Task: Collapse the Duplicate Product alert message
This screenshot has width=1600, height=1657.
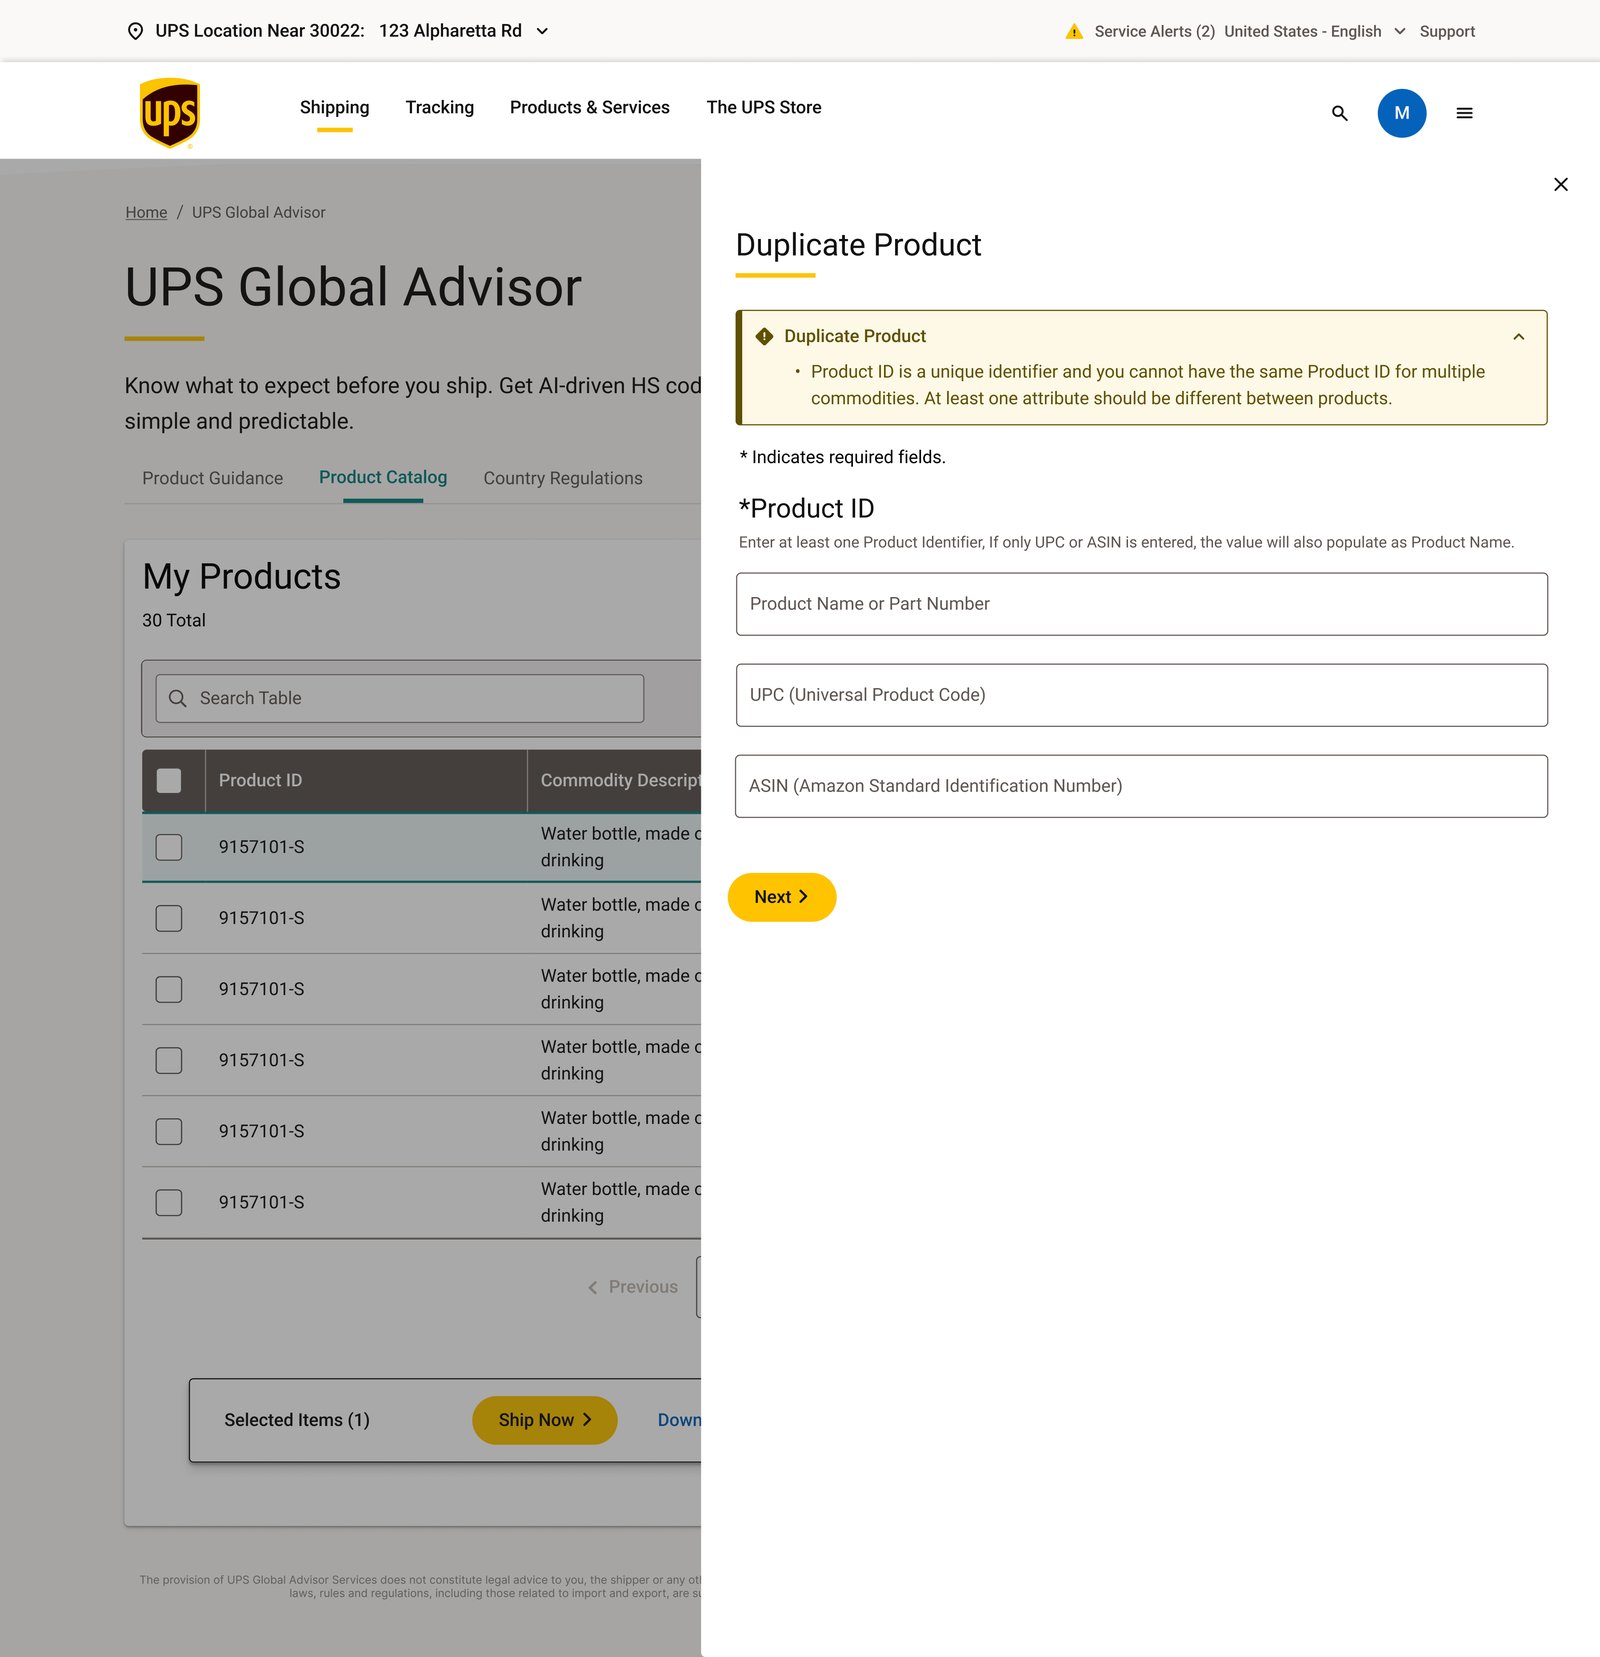Action: pos(1518,337)
